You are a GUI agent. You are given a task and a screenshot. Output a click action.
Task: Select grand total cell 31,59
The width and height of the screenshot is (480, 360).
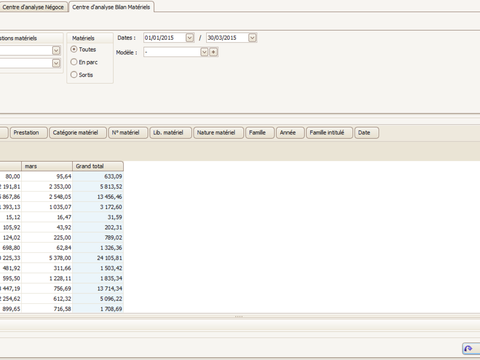pyautogui.click(x=98, y=217)
